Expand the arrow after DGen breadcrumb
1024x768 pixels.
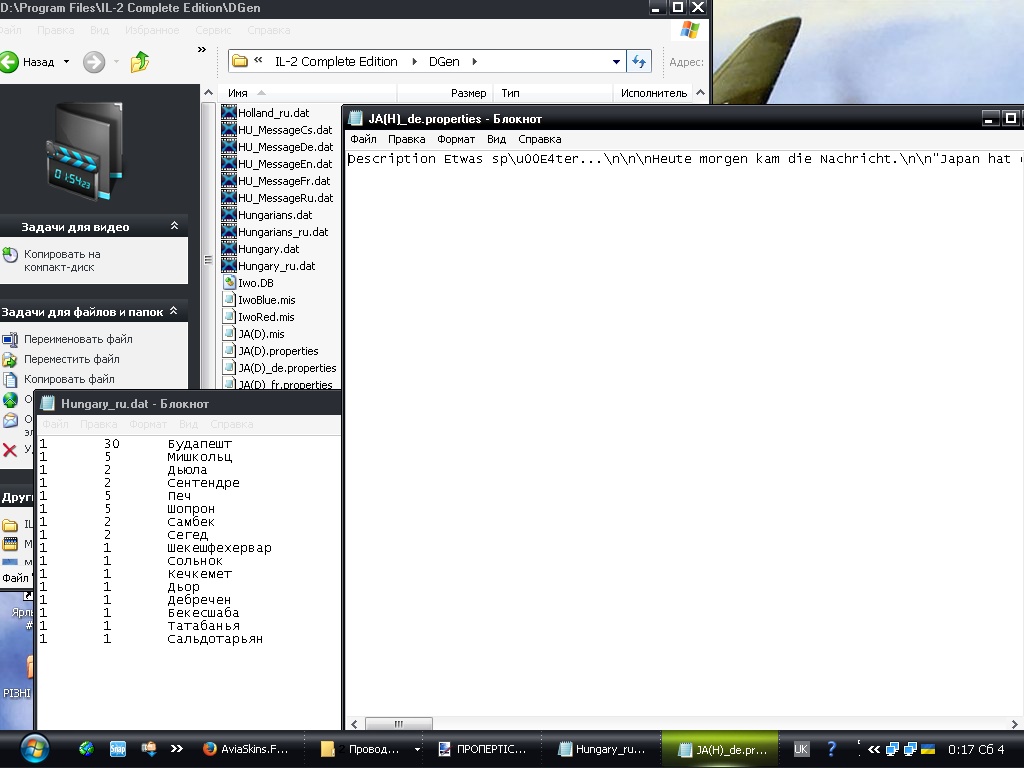pos(475,61)
